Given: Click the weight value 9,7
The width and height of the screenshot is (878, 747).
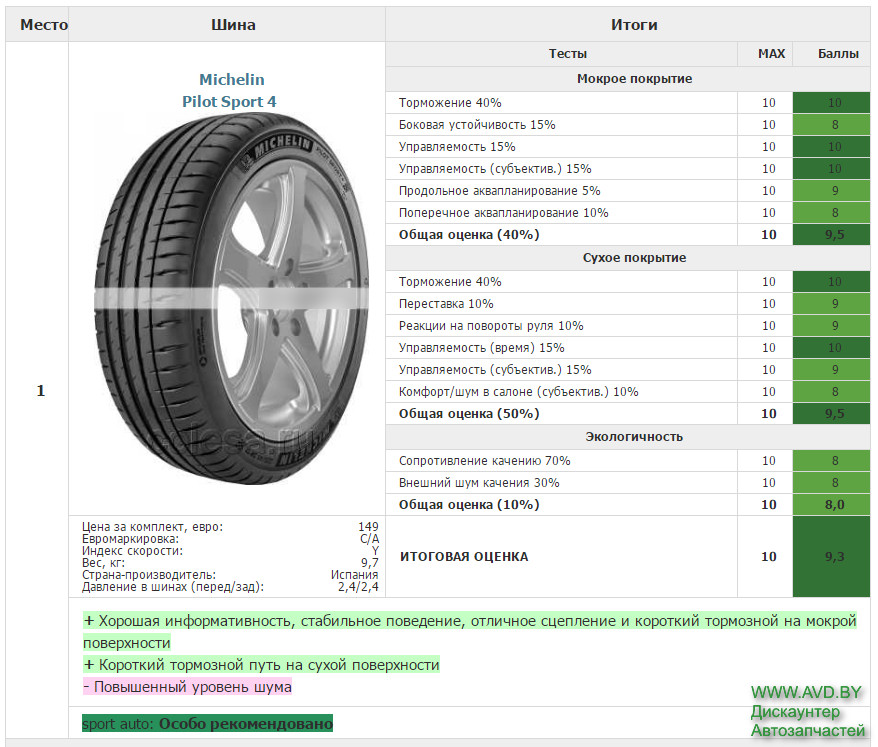Looking at the screenshot, I should tap(370, 563).
